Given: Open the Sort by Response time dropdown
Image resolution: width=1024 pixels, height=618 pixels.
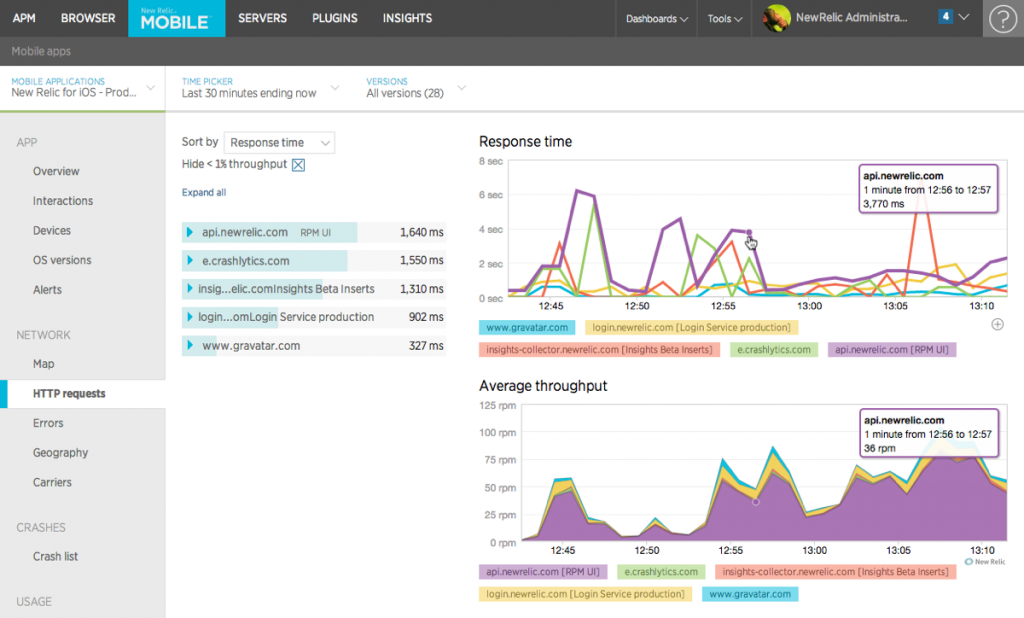Looking at the screenshot, I should [x=279, y=142].
